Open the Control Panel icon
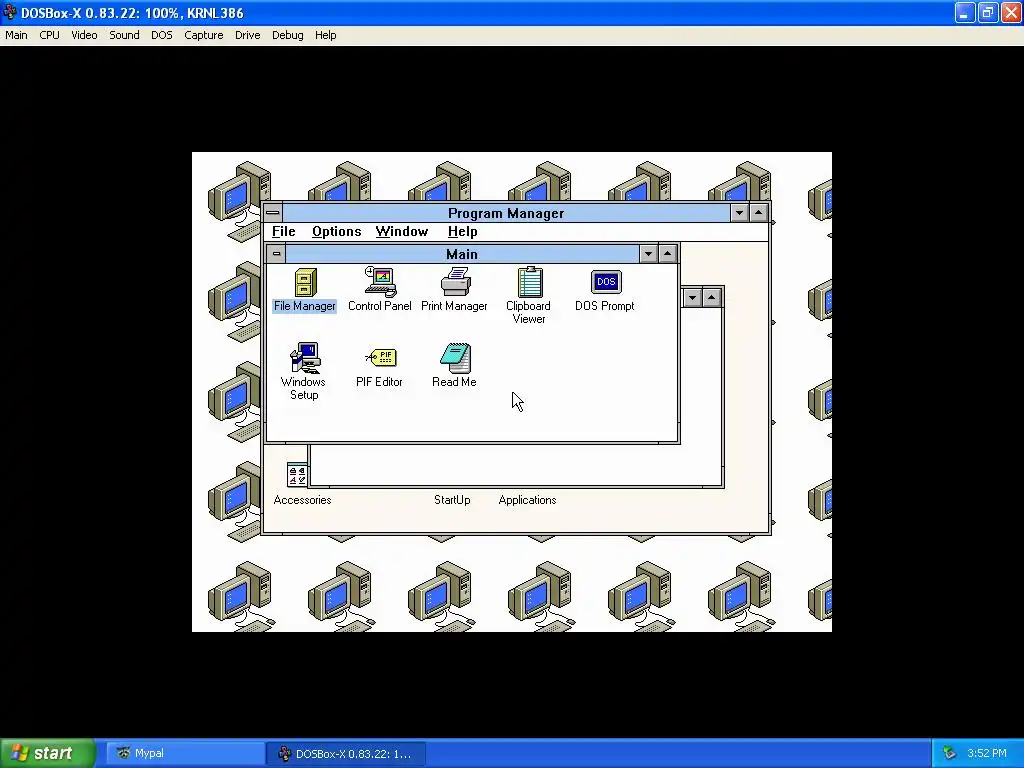Screen dimensions: 1024x768 [380, 282]
